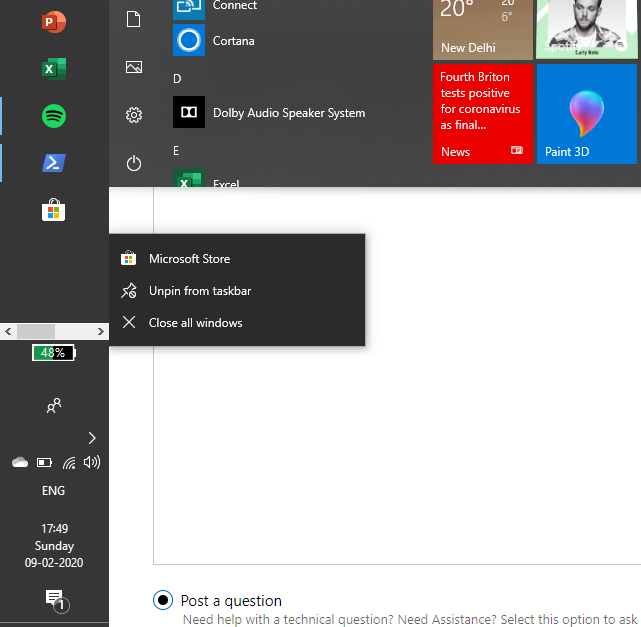Select the Post a question radio button
The image size is (641, 627).
(x=163, y=600)
